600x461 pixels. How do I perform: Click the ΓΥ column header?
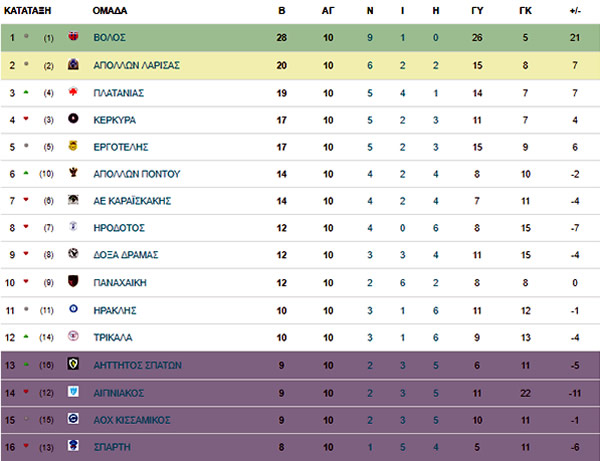click(477, 11)
